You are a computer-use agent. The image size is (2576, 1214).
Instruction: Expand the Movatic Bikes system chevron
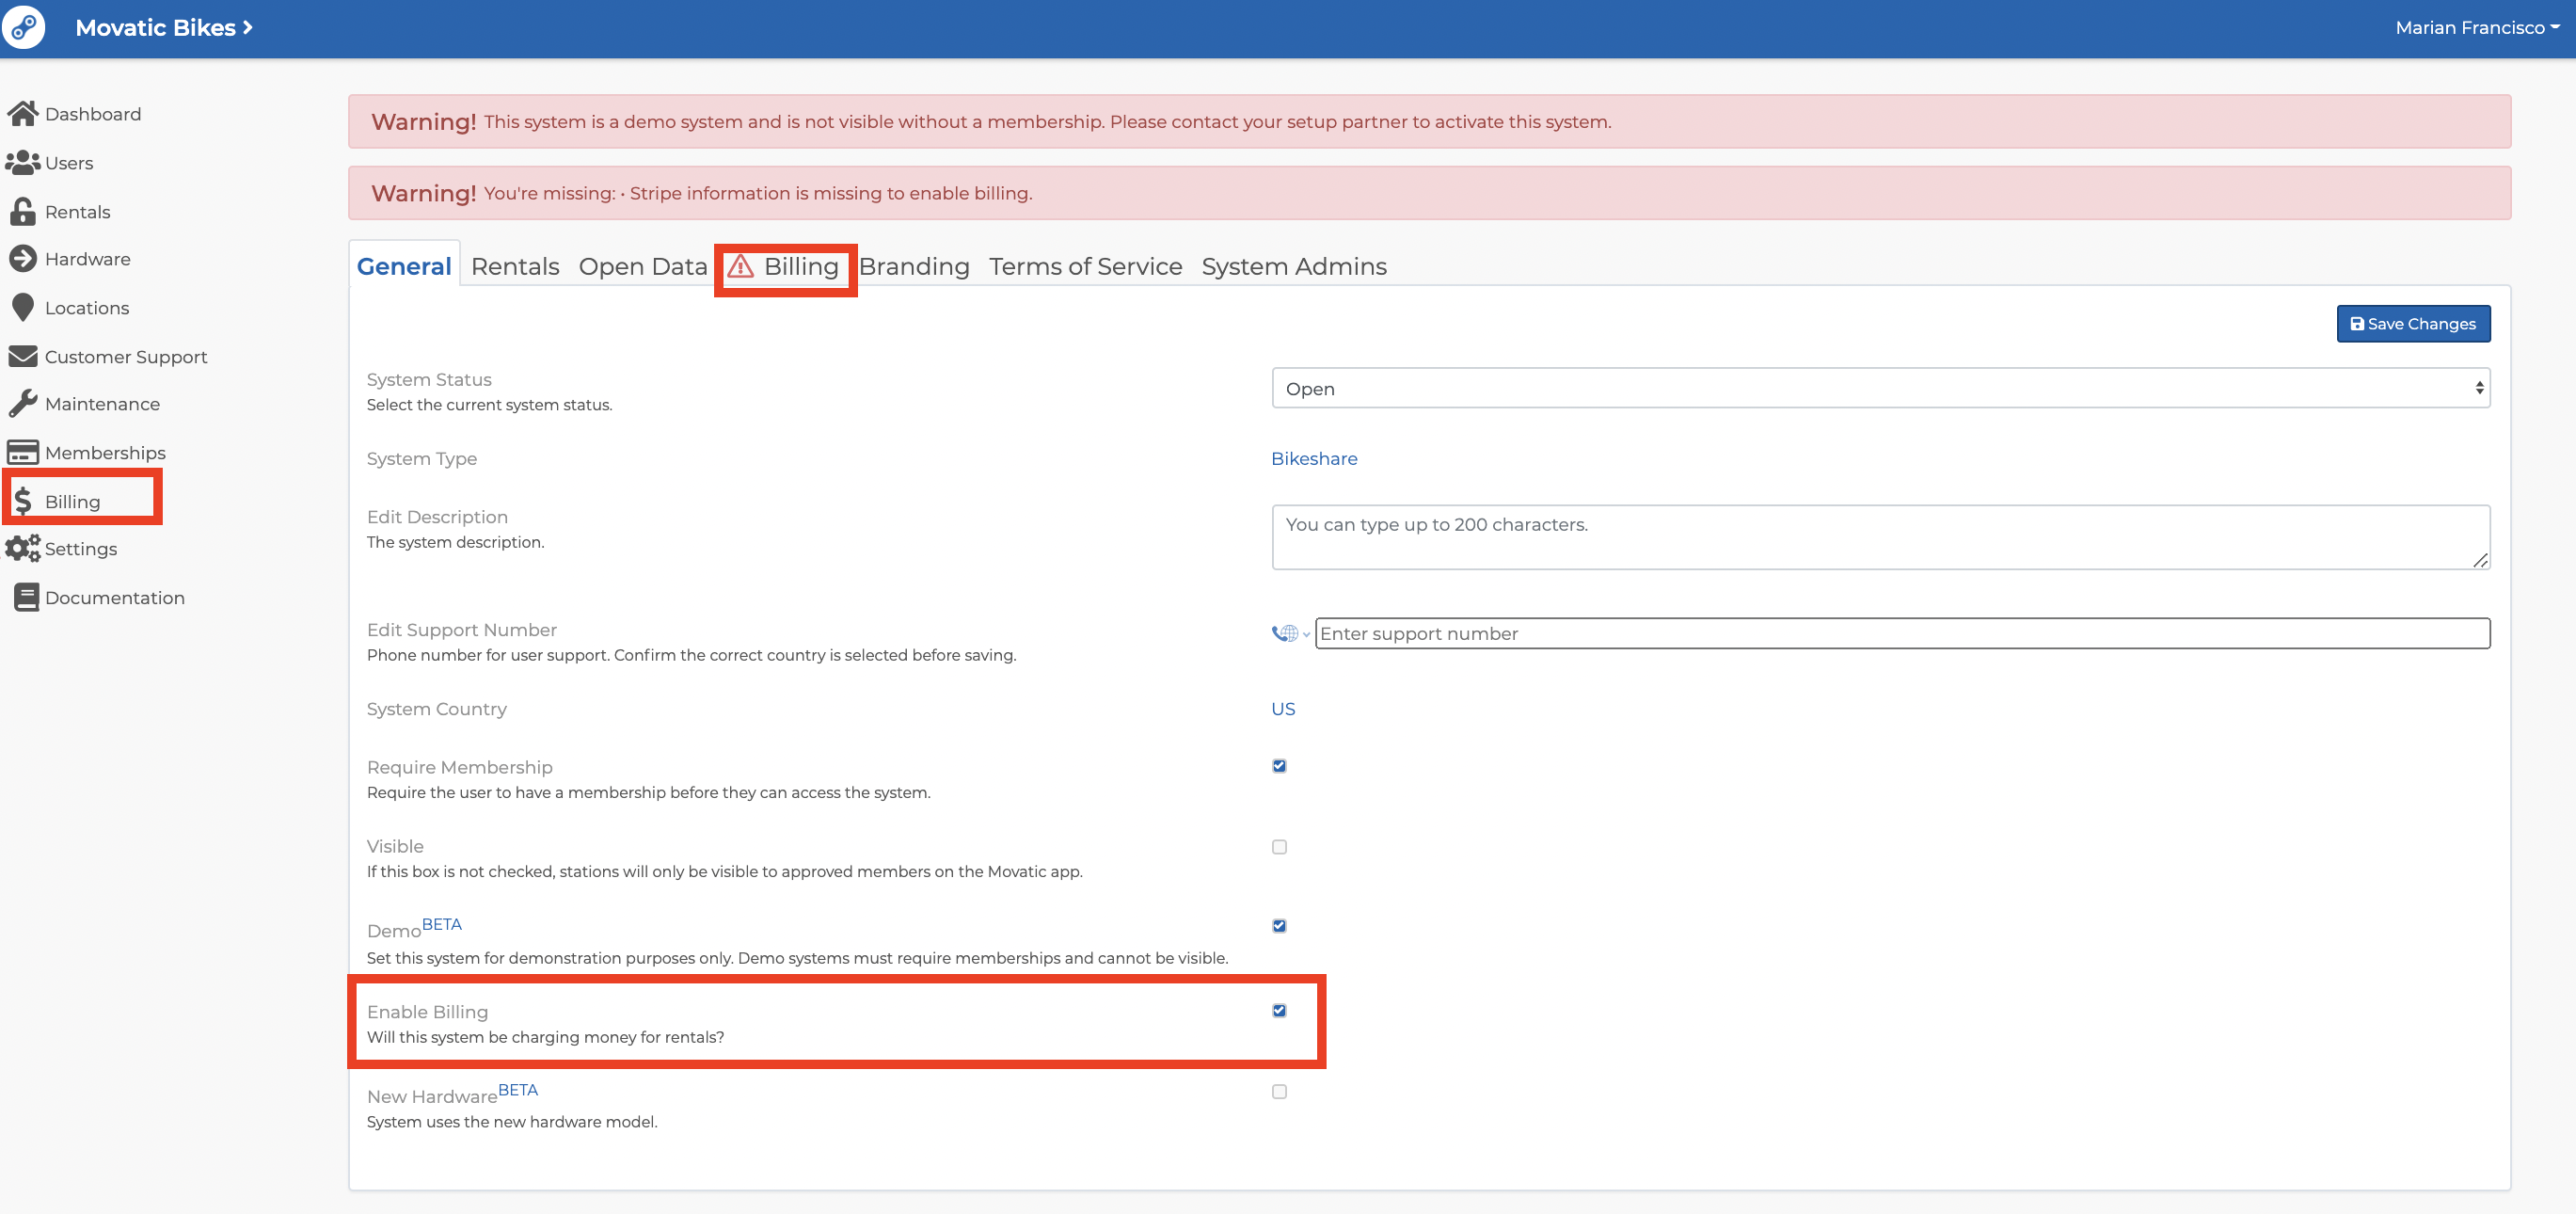(x=247, y=28)
